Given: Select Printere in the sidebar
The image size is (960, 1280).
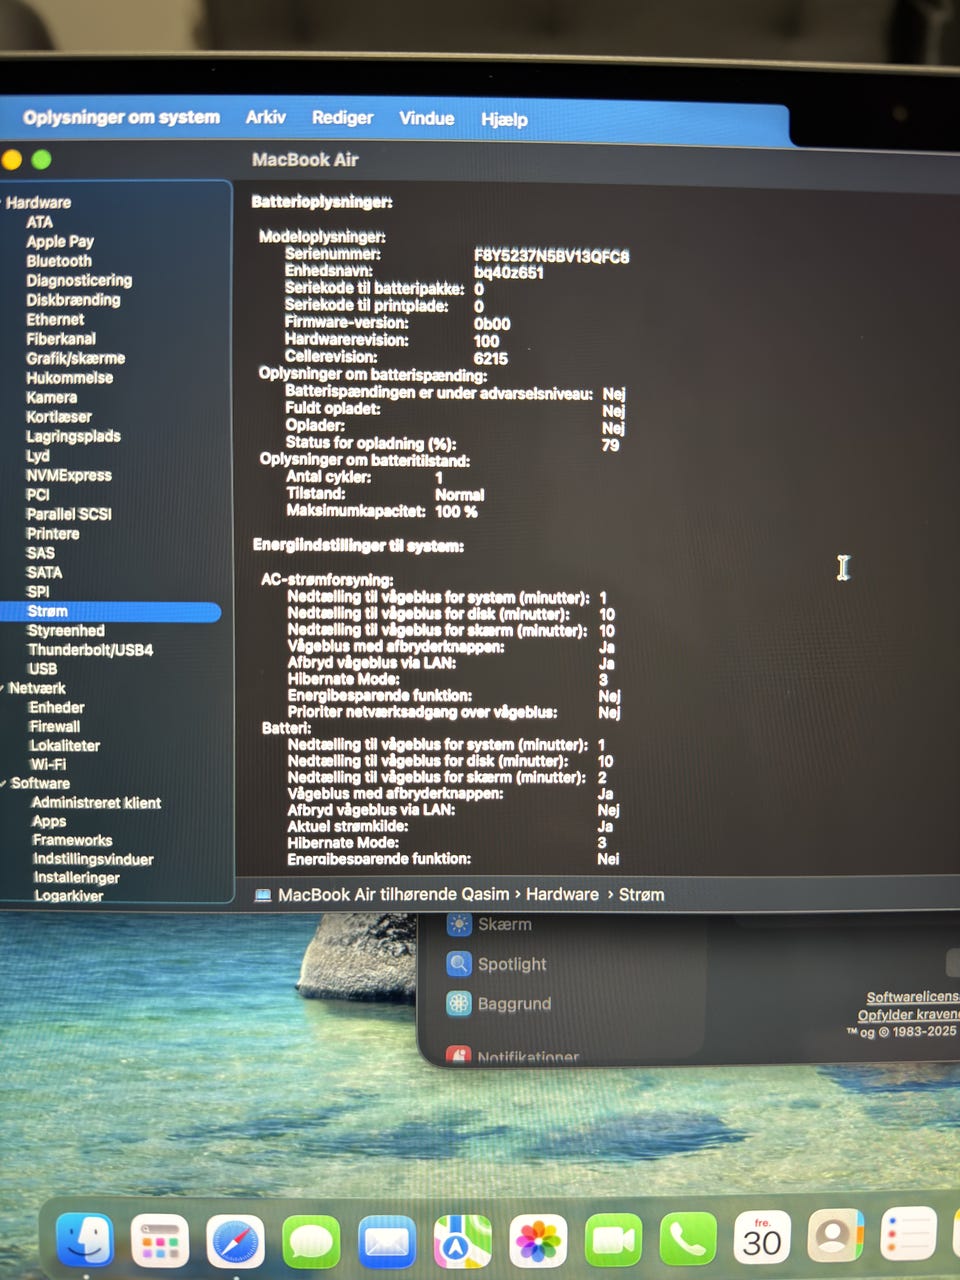Looking at the screenshot, I should (53, 533).
